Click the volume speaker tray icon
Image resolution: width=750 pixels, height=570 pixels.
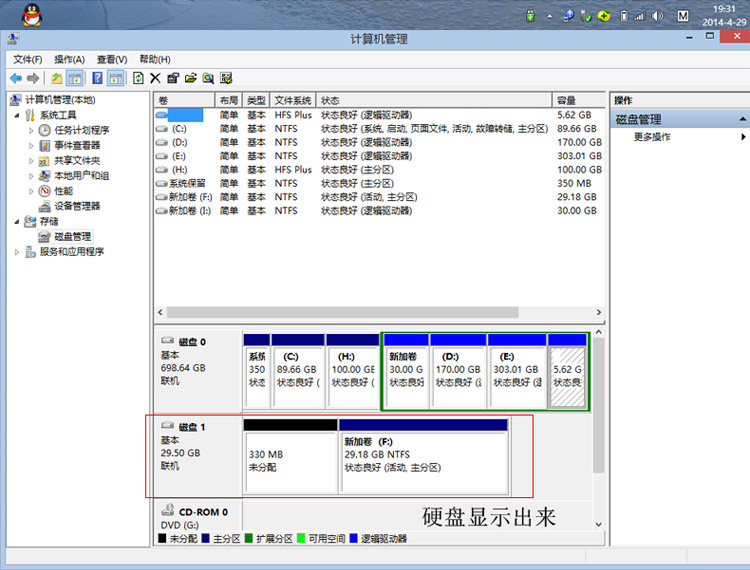pos(658,16)
